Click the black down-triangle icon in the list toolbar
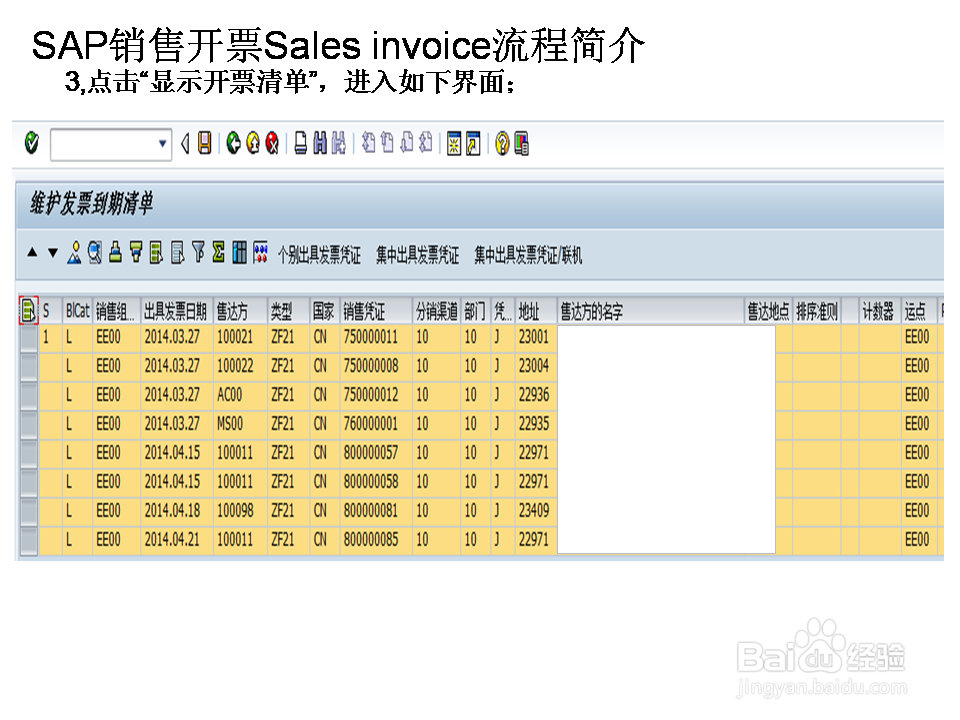The width and height of the screenshot is (960, 720). 53,252
